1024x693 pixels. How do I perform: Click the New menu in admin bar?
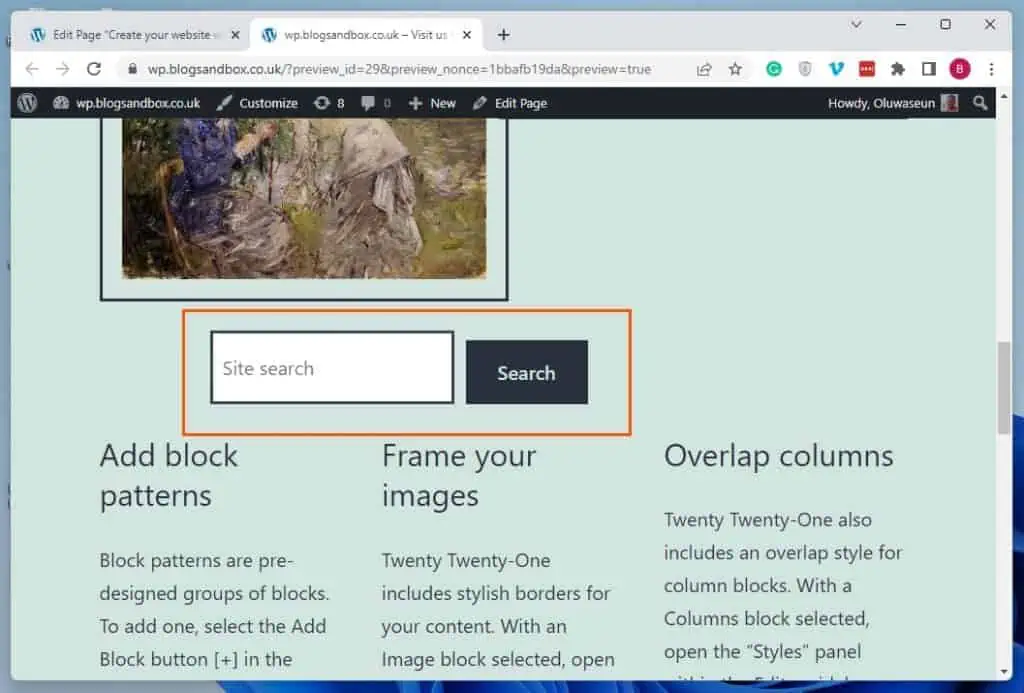pos(433,103)
